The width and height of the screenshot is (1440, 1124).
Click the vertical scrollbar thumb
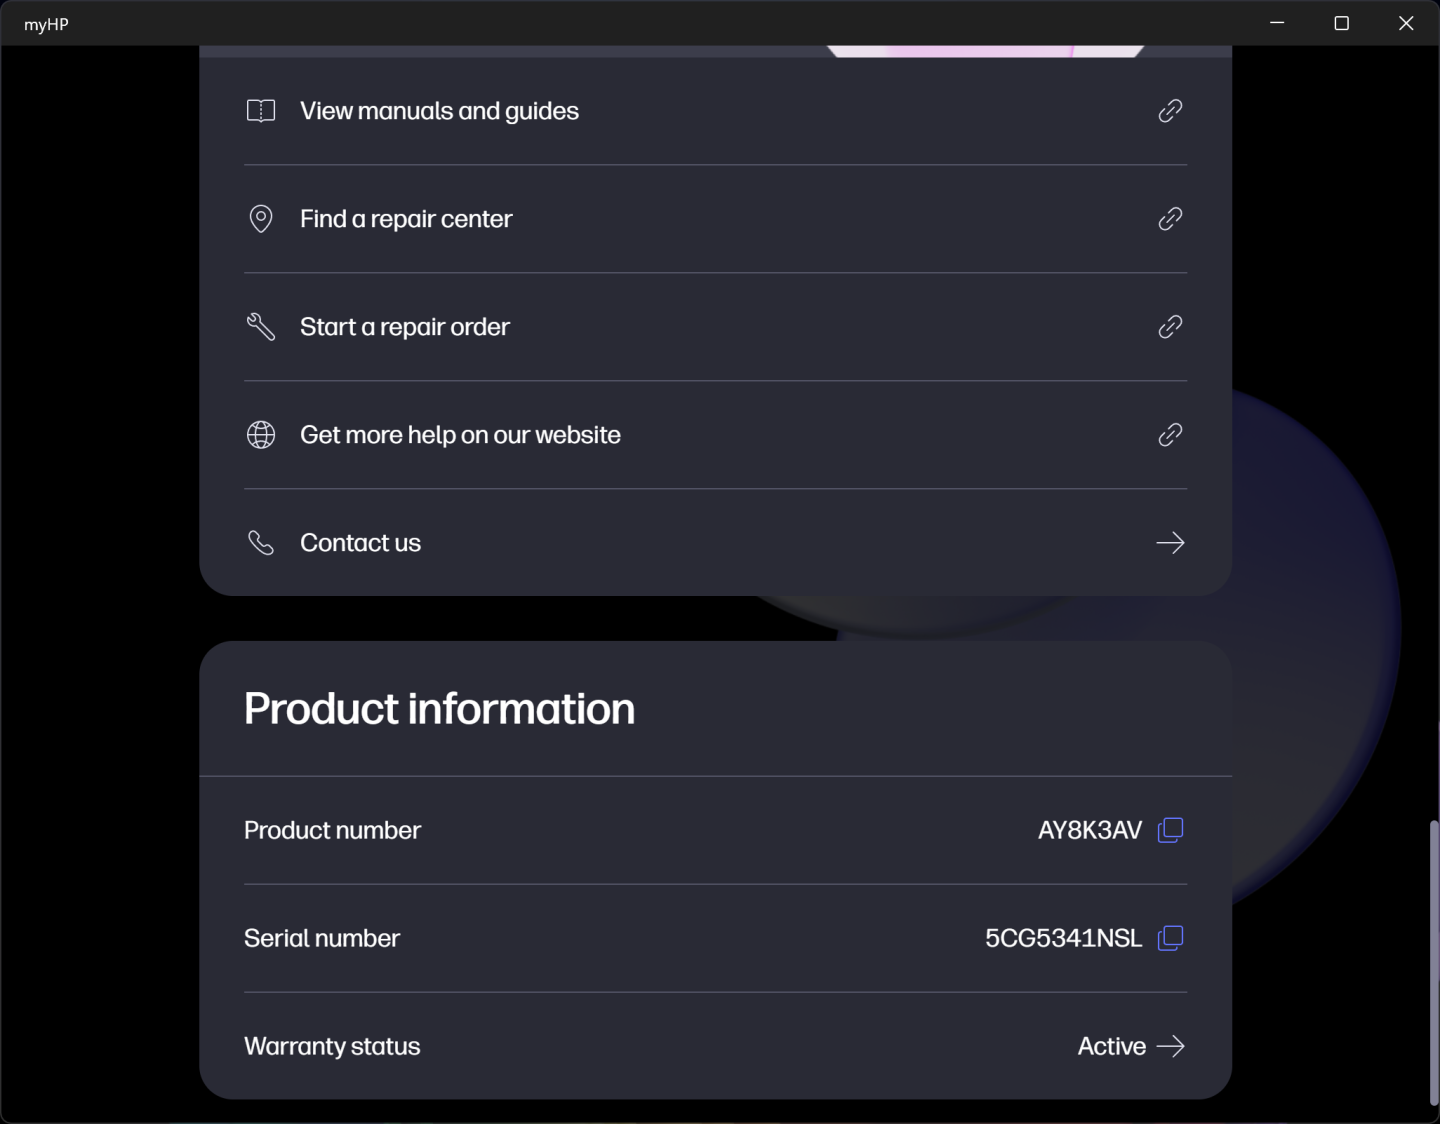tap(1434, 962)
